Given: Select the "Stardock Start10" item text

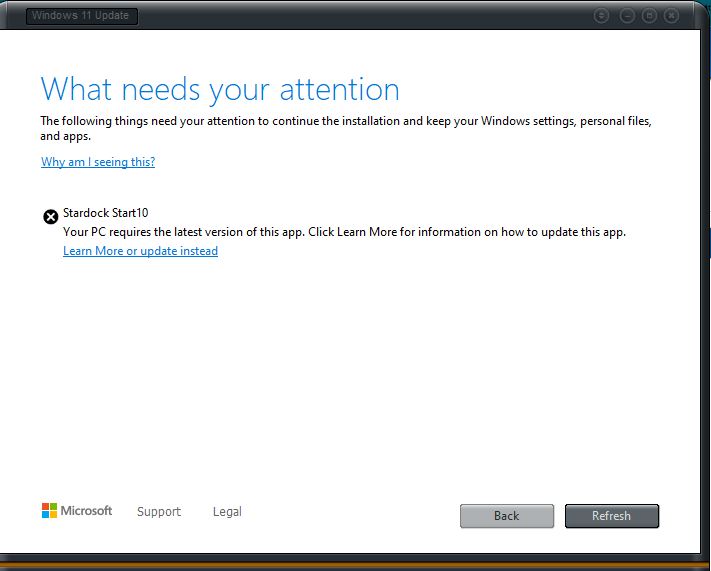Looking at the screenshot, I should [x=106, y=213].
